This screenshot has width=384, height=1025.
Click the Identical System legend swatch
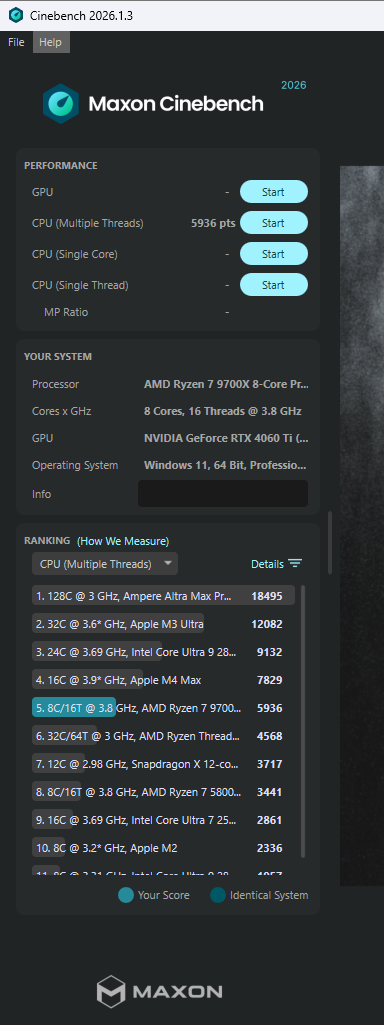coord(218,895)
